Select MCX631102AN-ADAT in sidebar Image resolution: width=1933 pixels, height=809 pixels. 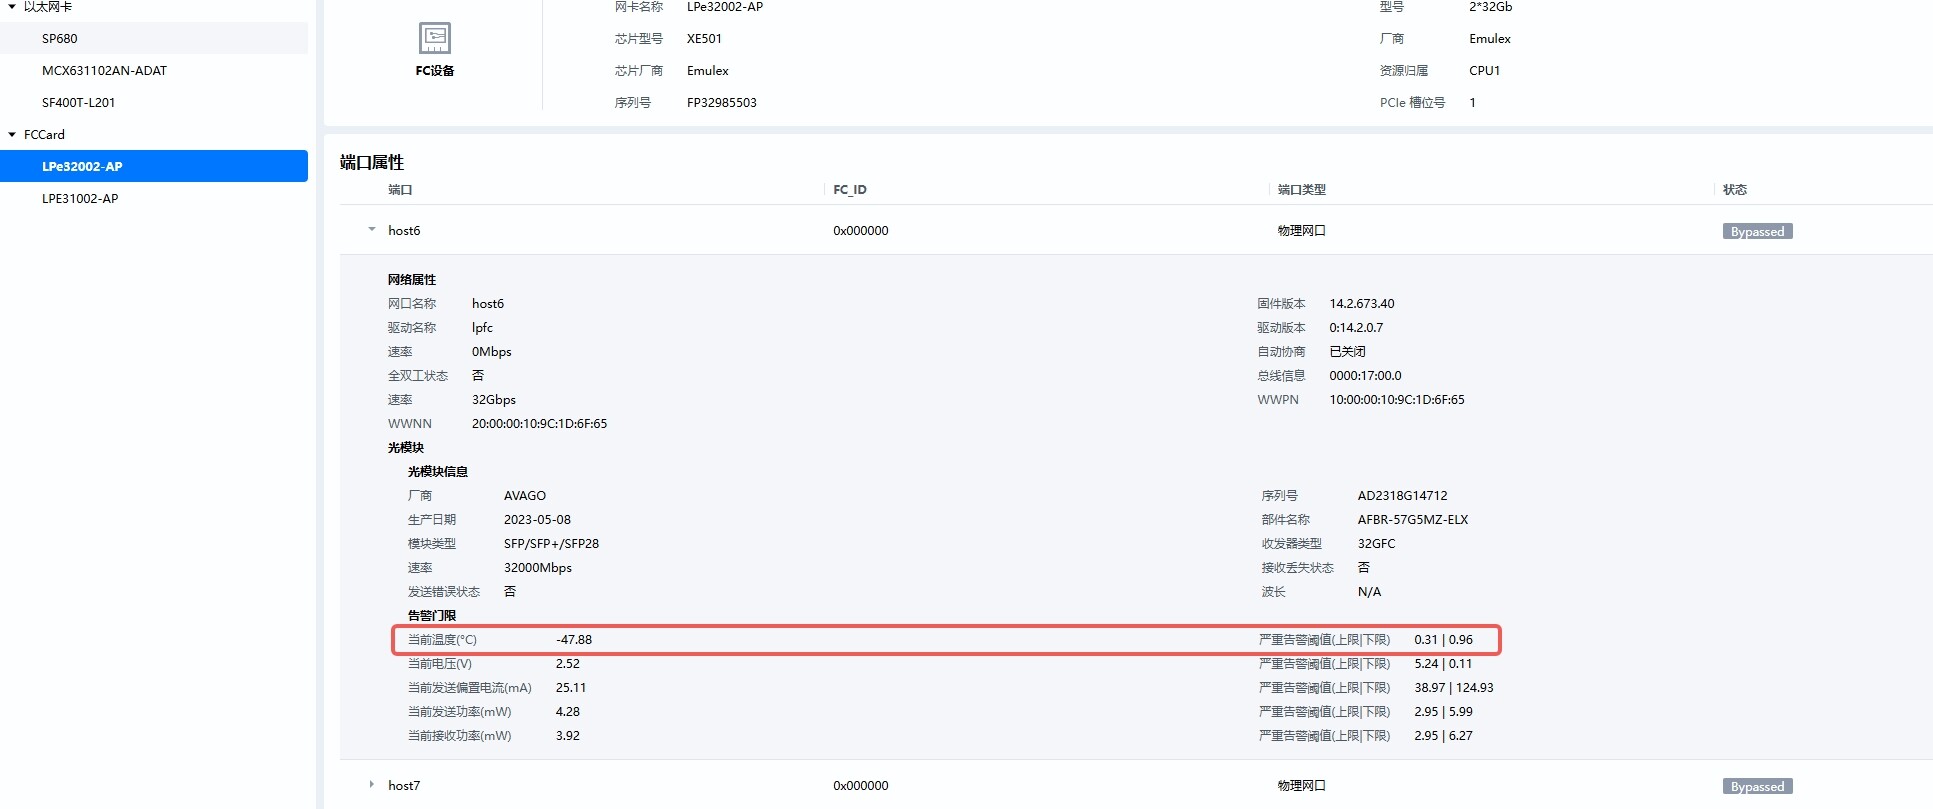[x=104, y=71]
